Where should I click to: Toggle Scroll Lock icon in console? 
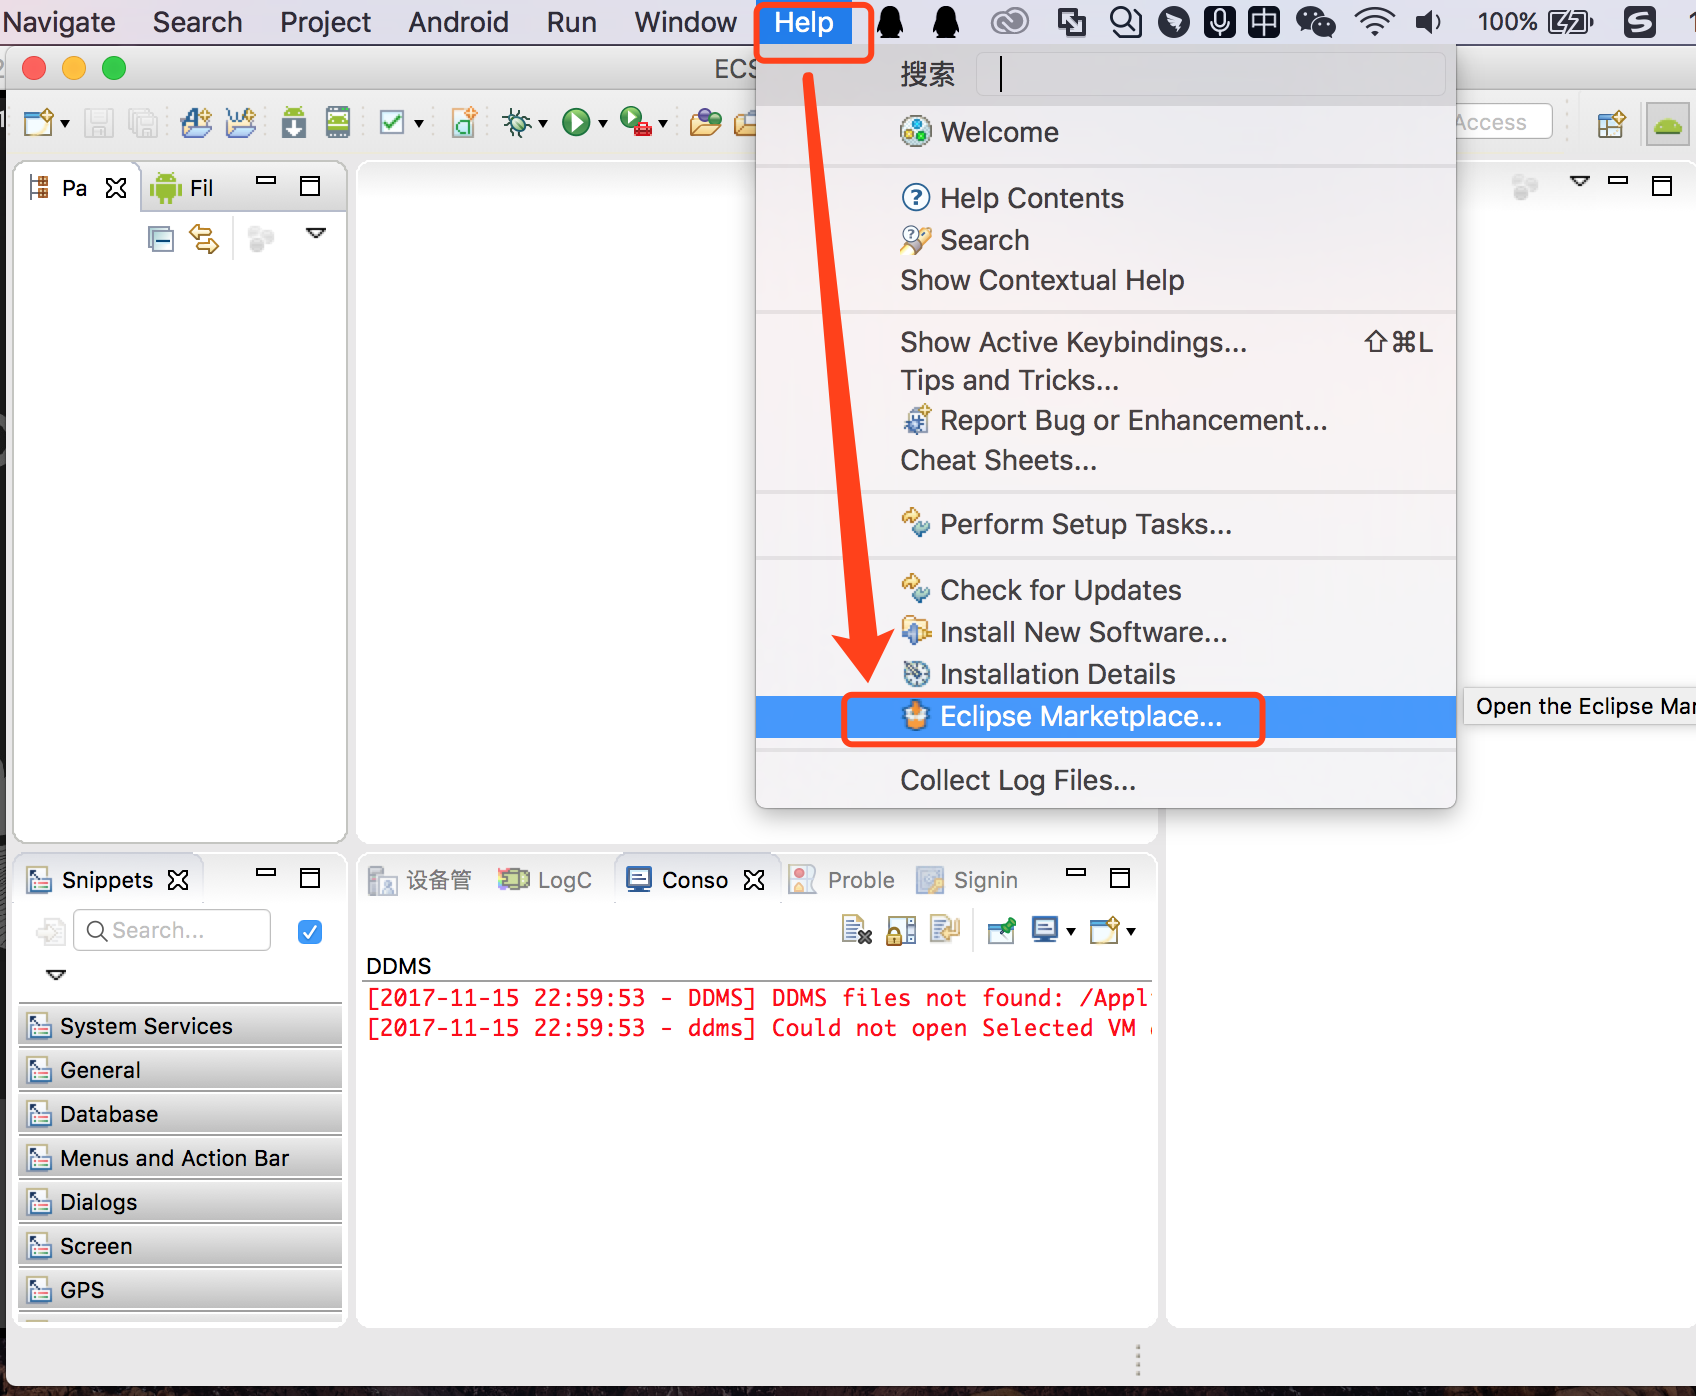[x=901, y=930]
